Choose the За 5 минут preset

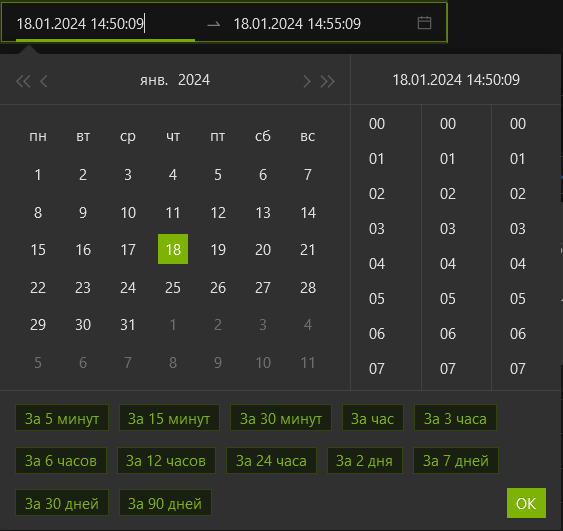(x=62, y=418)
